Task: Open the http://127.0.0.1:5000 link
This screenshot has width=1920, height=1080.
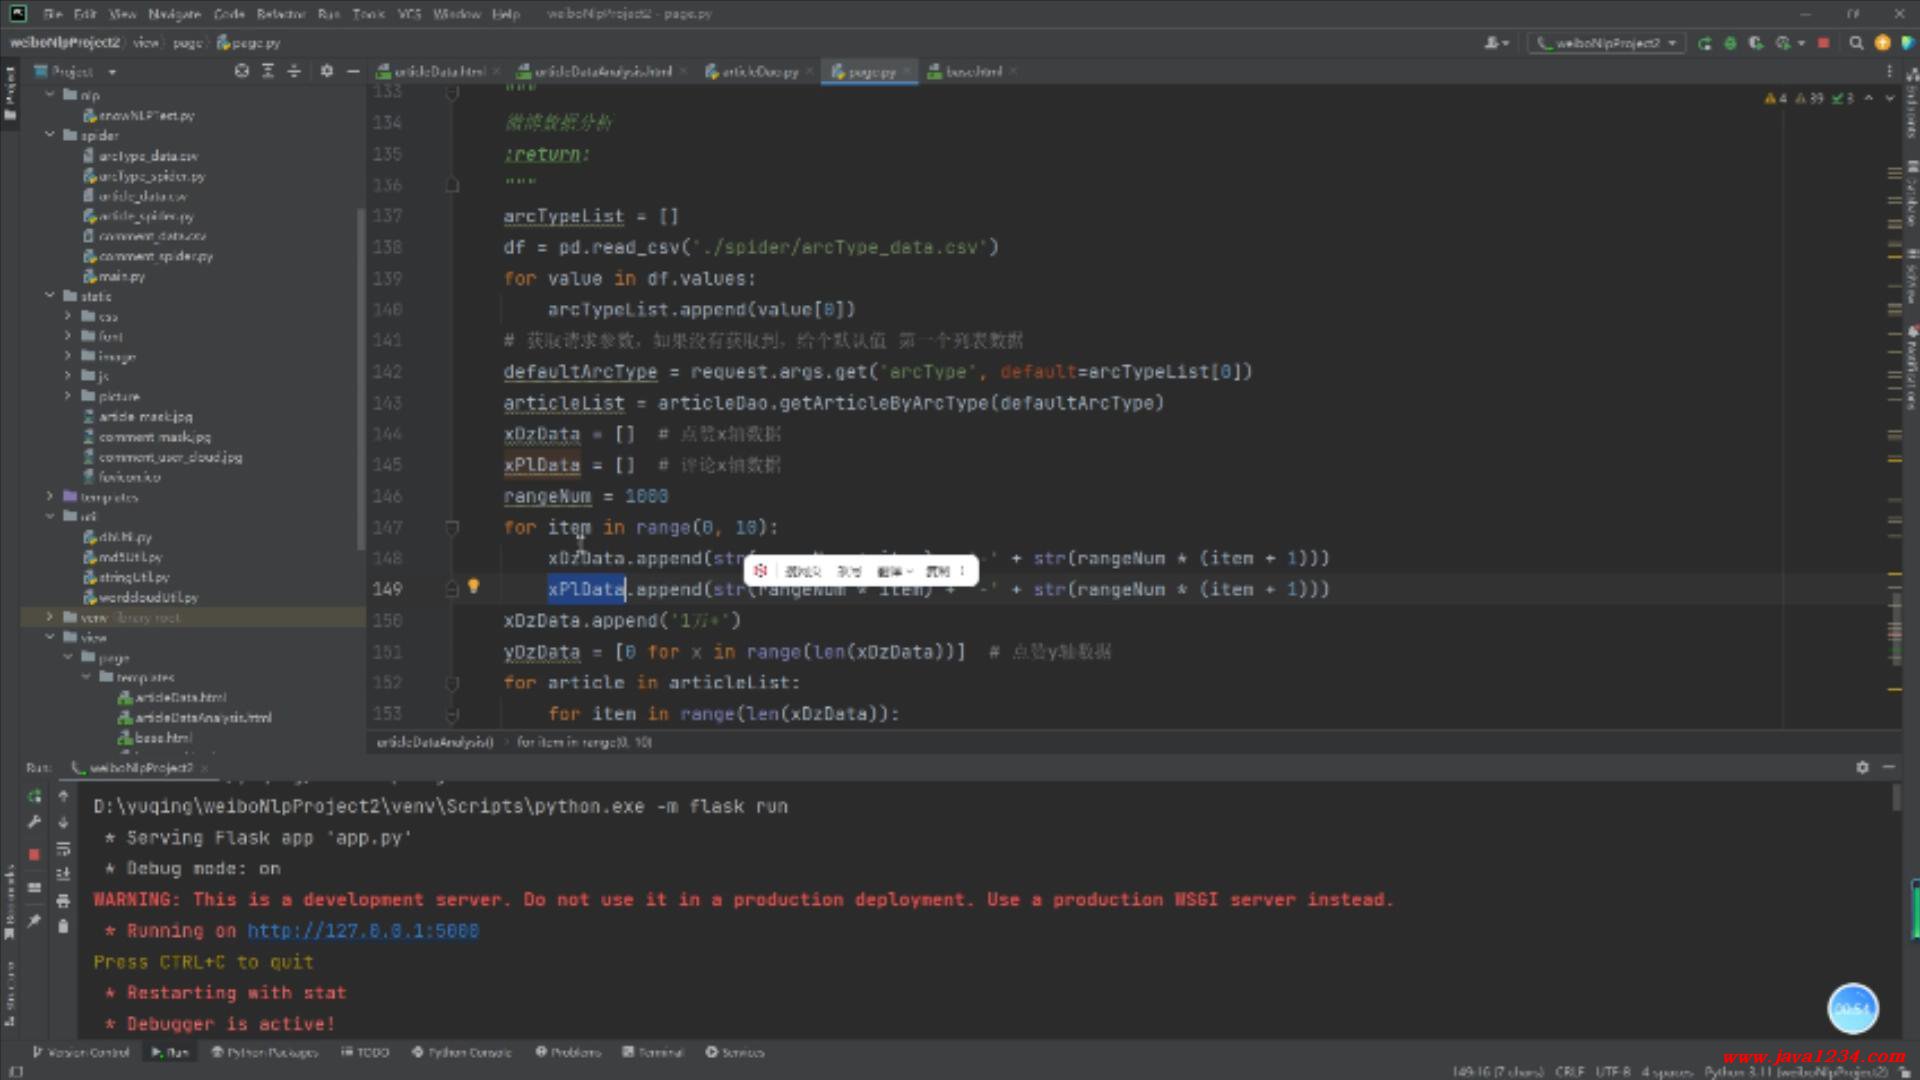Action: click(363, 931)
